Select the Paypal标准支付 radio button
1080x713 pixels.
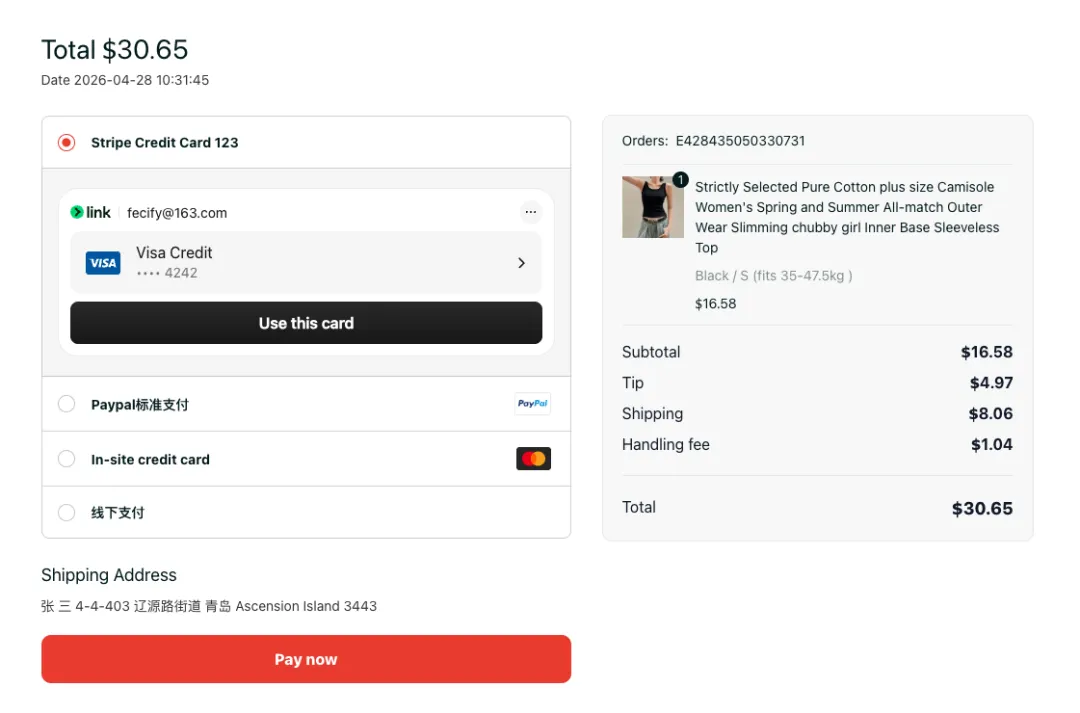tap(67, 404)
